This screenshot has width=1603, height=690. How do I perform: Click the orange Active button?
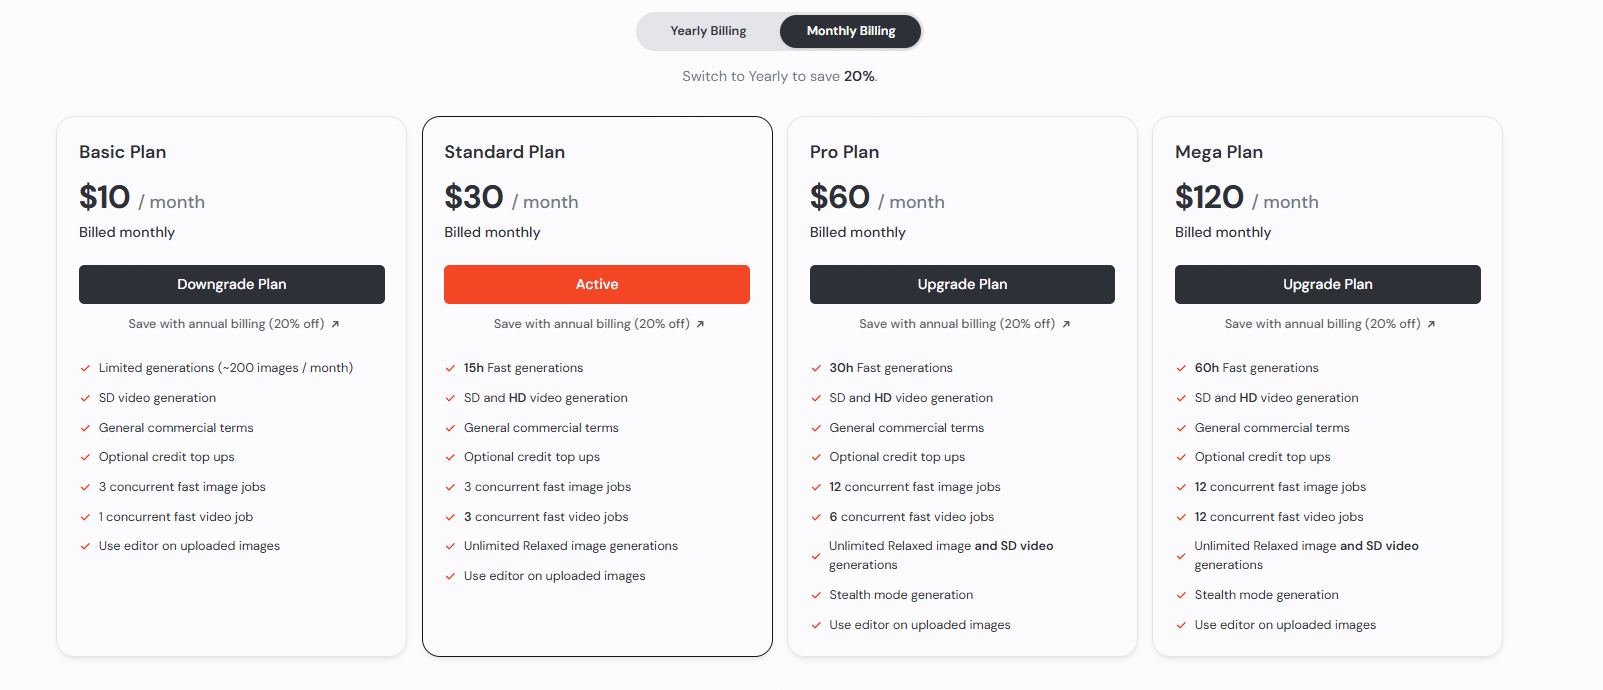tap(596, 284)
